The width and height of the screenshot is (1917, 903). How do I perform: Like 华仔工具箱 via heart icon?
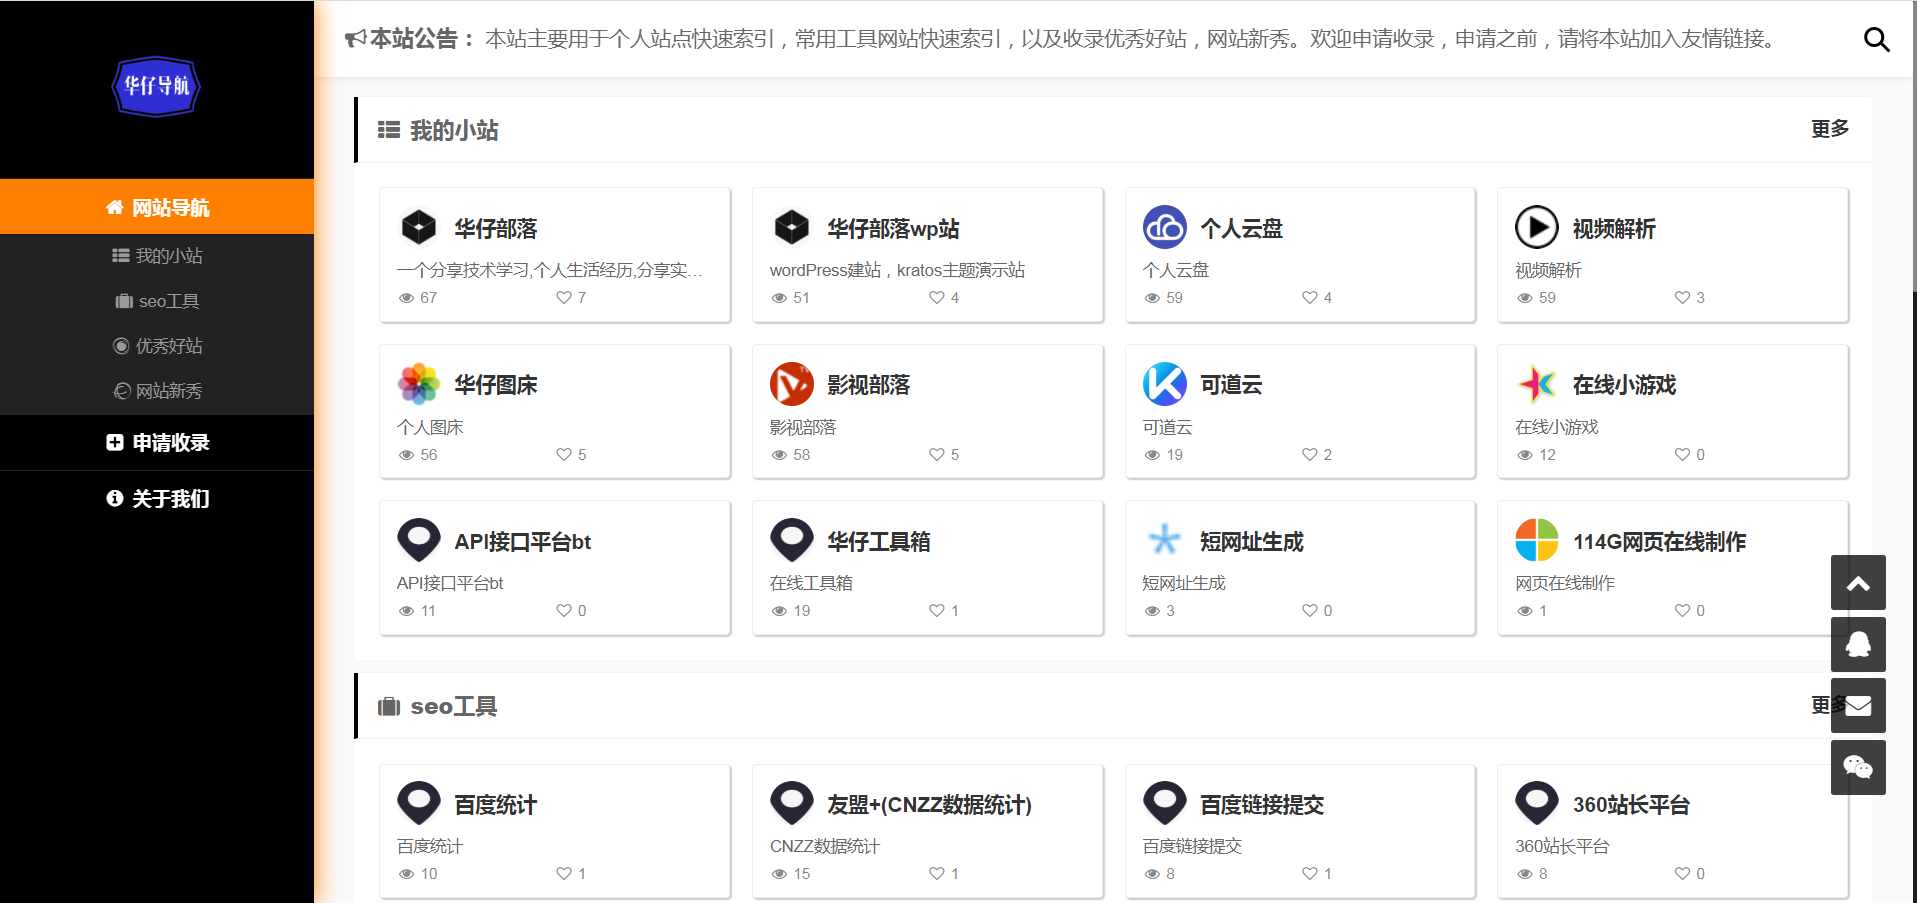pyautogui.click(x=937, y=611)
